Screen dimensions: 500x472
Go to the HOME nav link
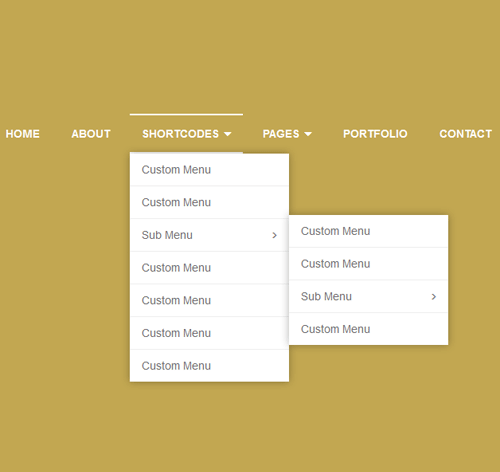[x=22, y=134]
